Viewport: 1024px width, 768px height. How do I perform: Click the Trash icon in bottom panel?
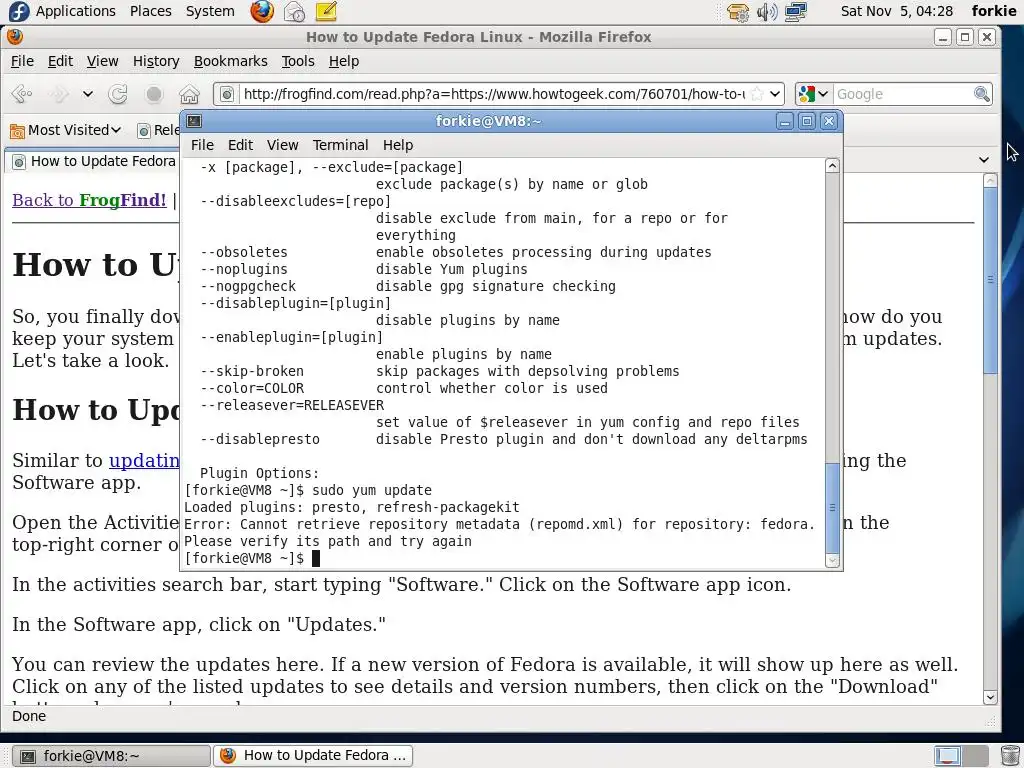tap(1010, 756)
